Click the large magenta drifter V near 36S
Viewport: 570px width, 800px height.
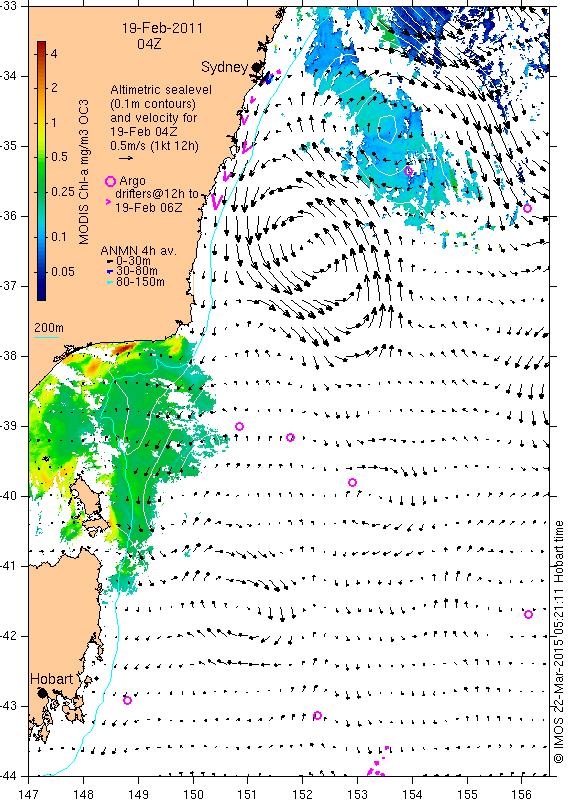click(x=217, y=202)
